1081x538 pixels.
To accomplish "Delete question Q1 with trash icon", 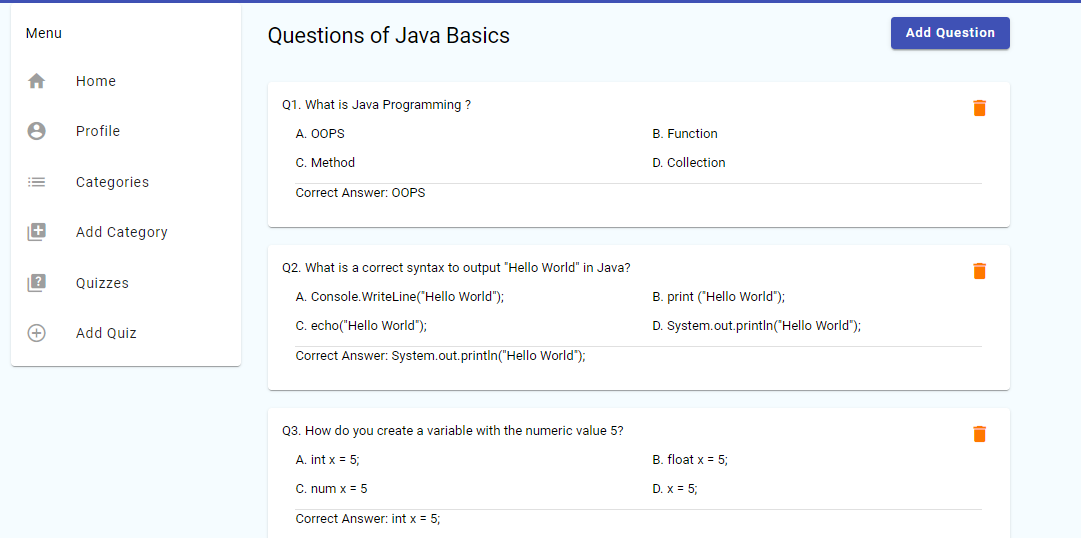I will pyautogui.click(x=979, y=108).
